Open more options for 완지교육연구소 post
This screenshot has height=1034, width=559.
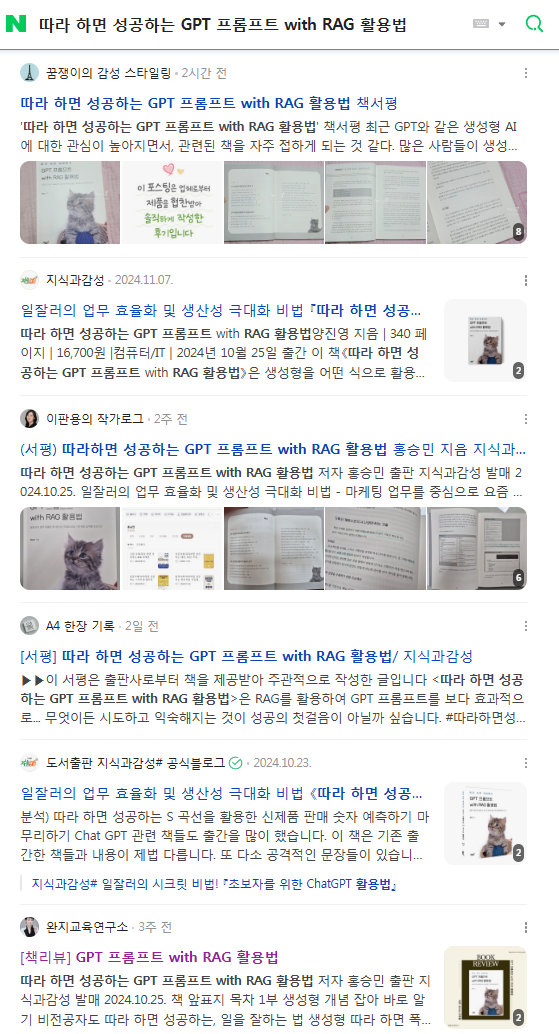(525, 927)
